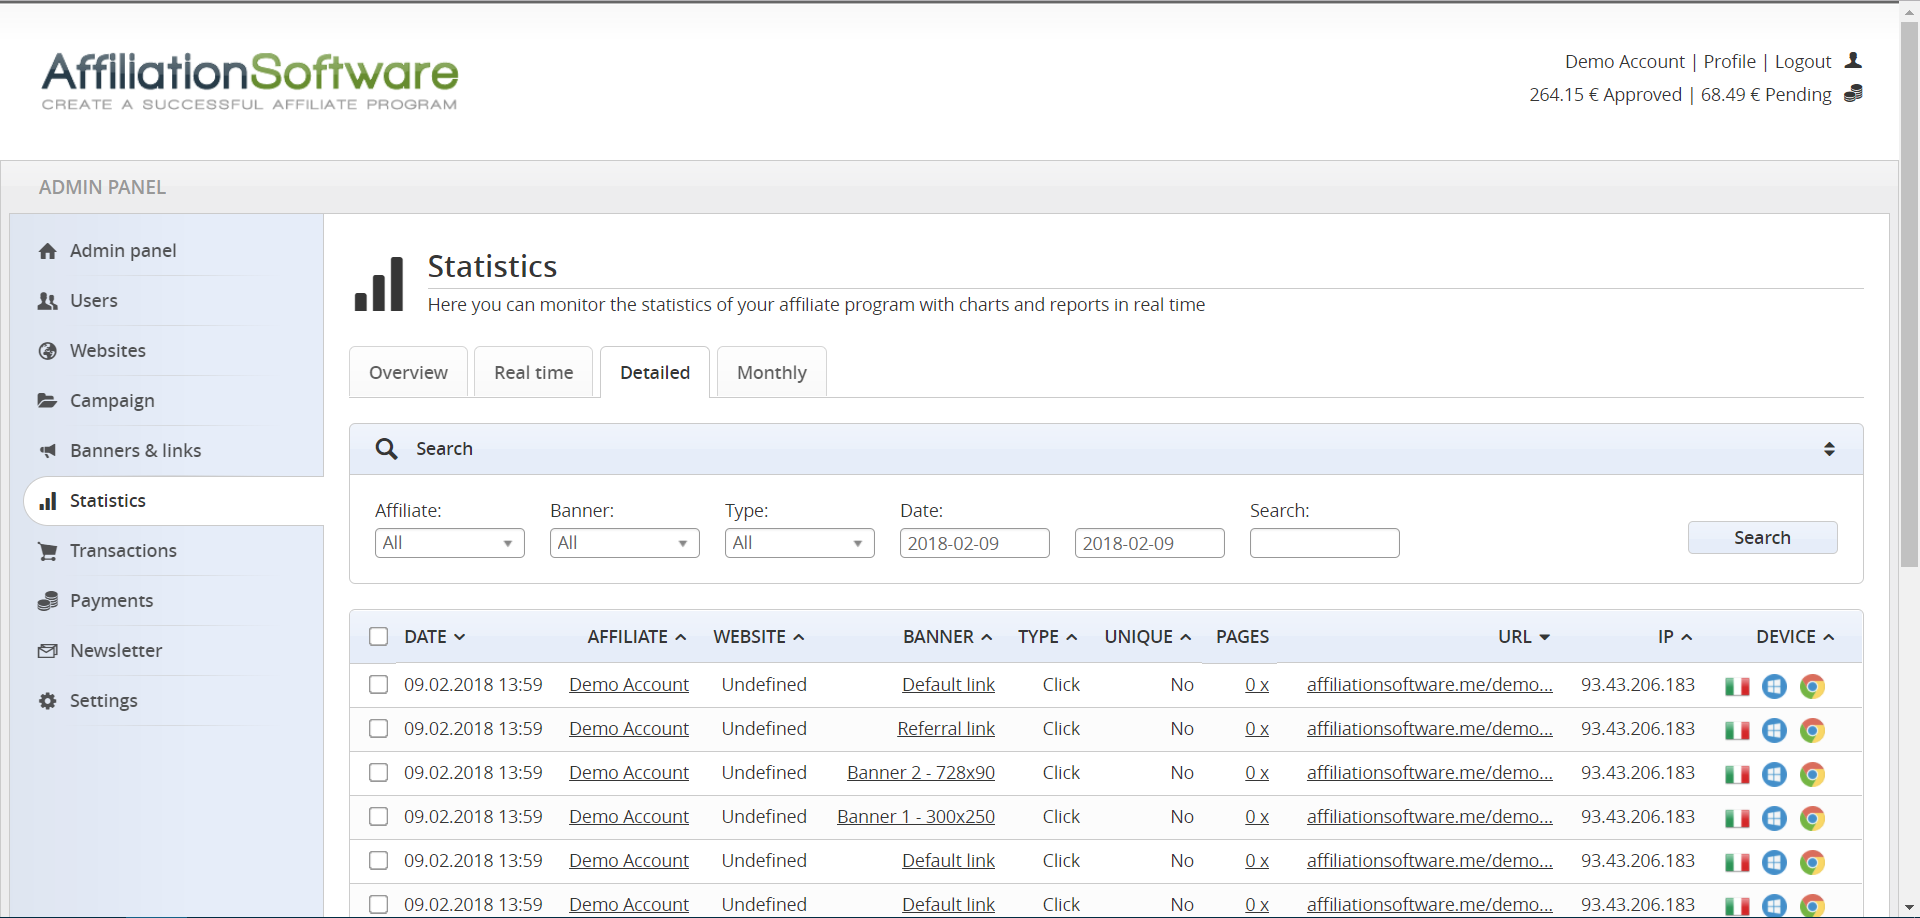Open the 0 x pages link in Referral link row
This screenshot has width=1920, height=918.
pos(1257,729)
